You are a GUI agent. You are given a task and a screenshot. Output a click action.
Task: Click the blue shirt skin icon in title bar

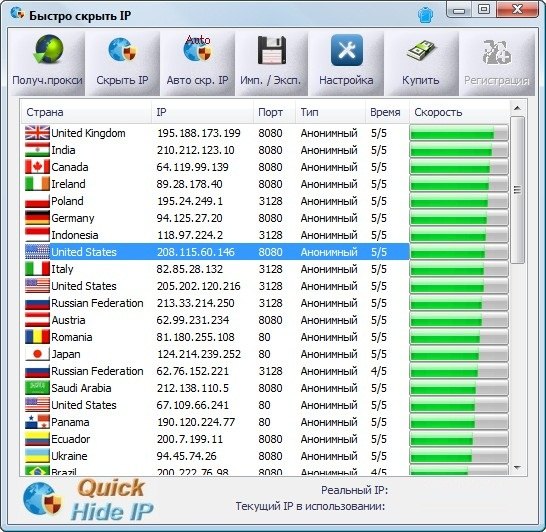(425, 15)
